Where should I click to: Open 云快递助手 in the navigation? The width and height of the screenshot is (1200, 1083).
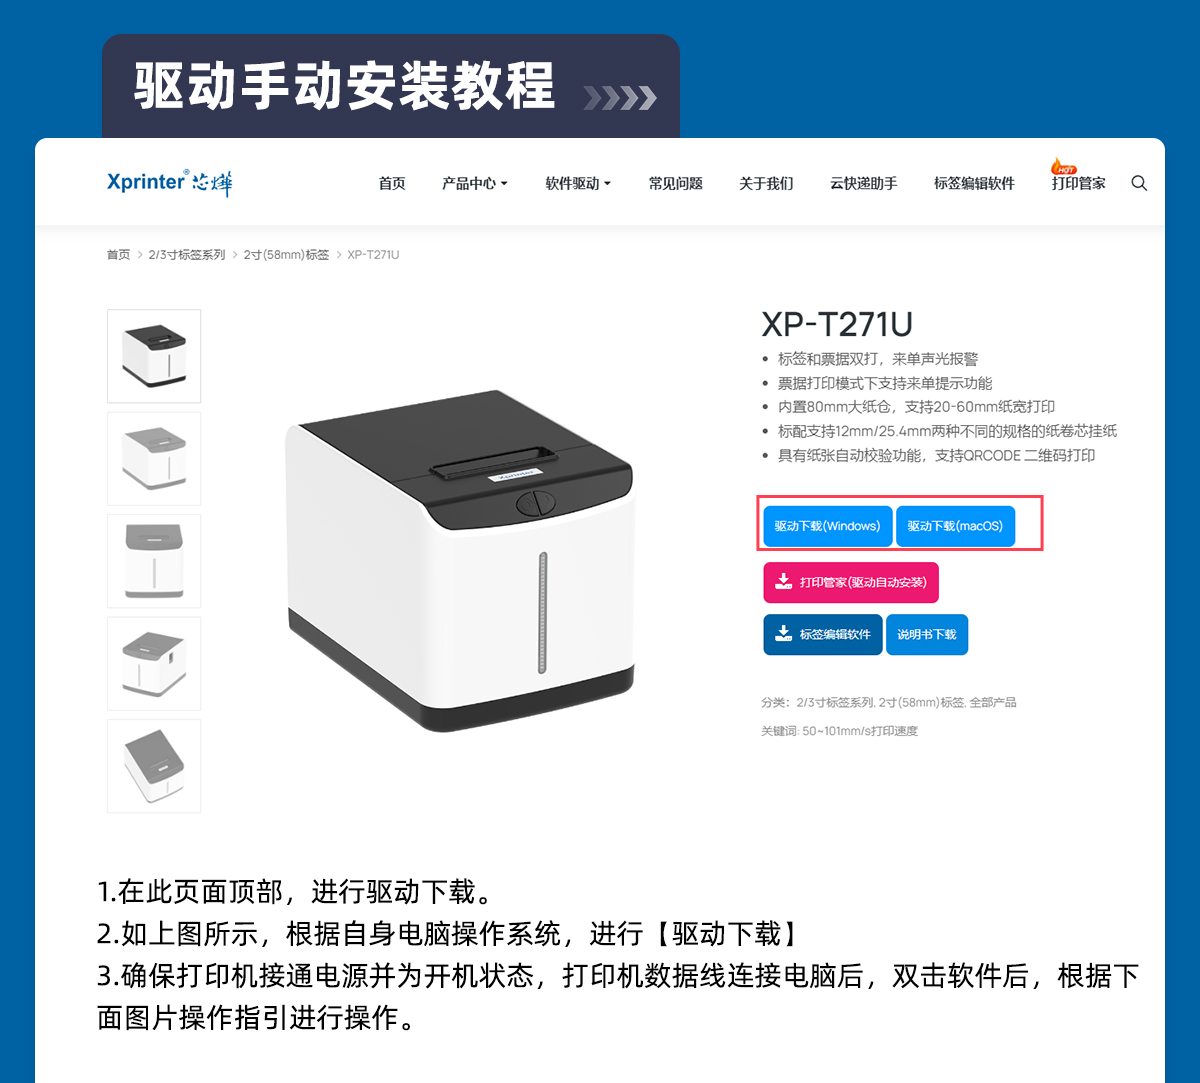(864, 183)
